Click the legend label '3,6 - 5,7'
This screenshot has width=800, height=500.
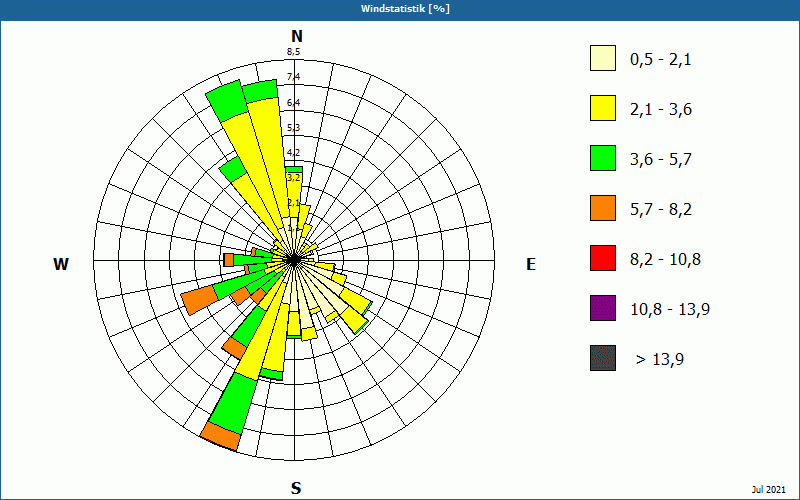tap(661, 160)
